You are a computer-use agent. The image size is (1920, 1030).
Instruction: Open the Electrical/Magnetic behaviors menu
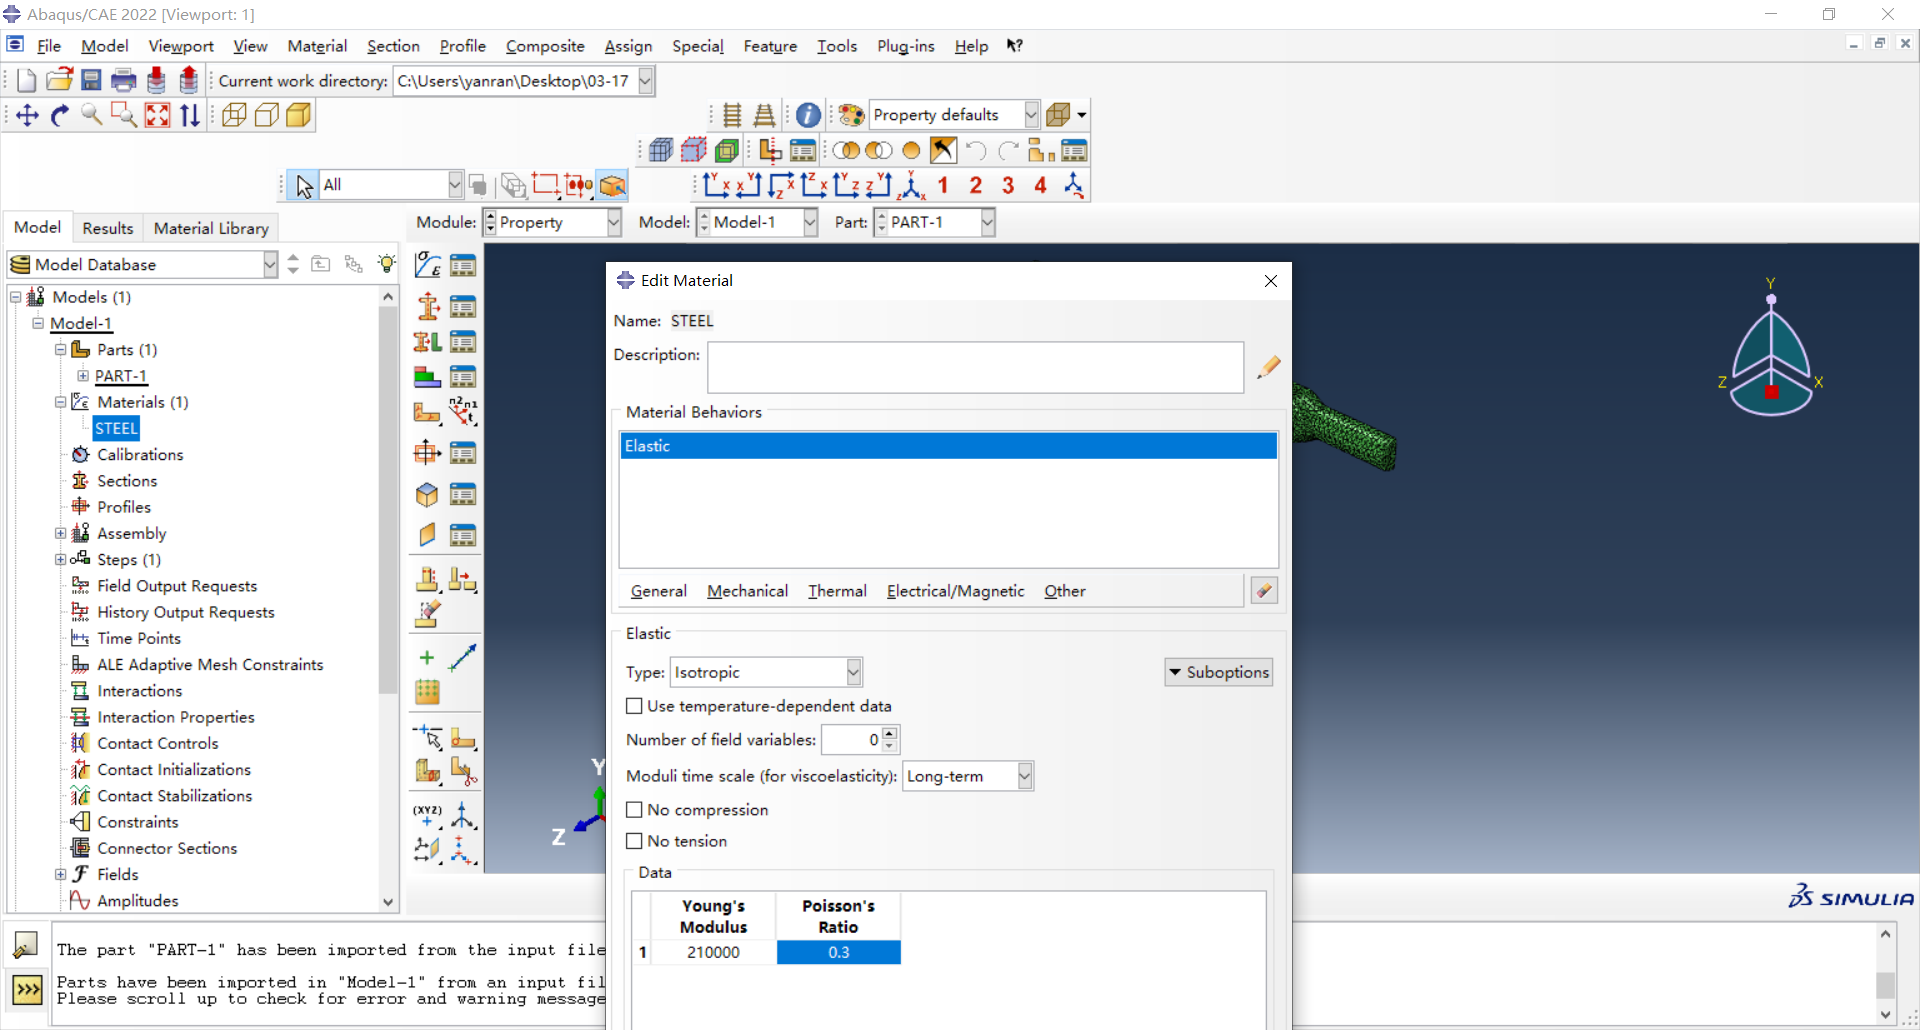click(955, 591)
